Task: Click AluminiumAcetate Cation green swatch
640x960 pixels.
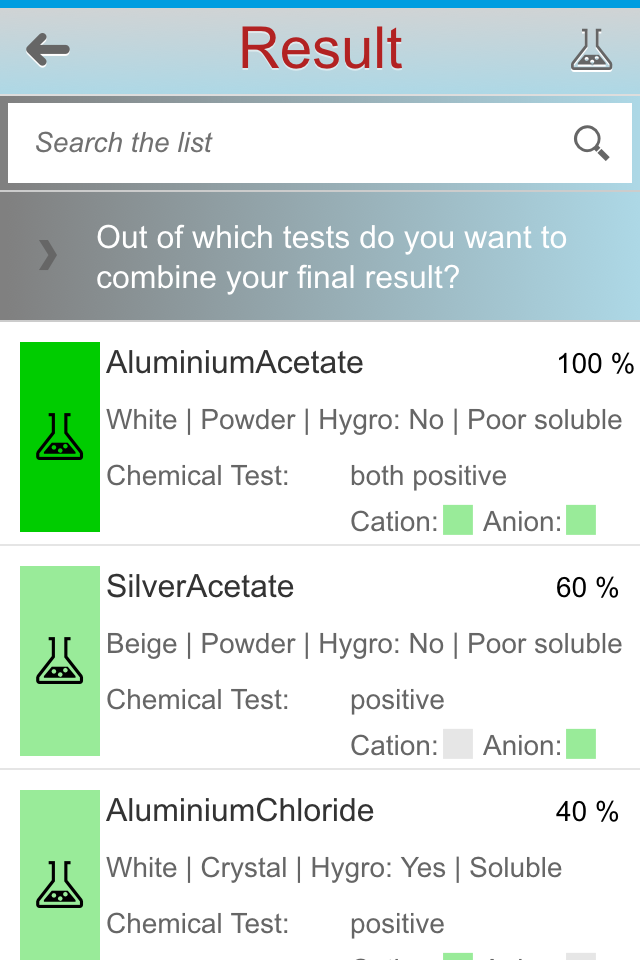Action: [x=458, y=521]
